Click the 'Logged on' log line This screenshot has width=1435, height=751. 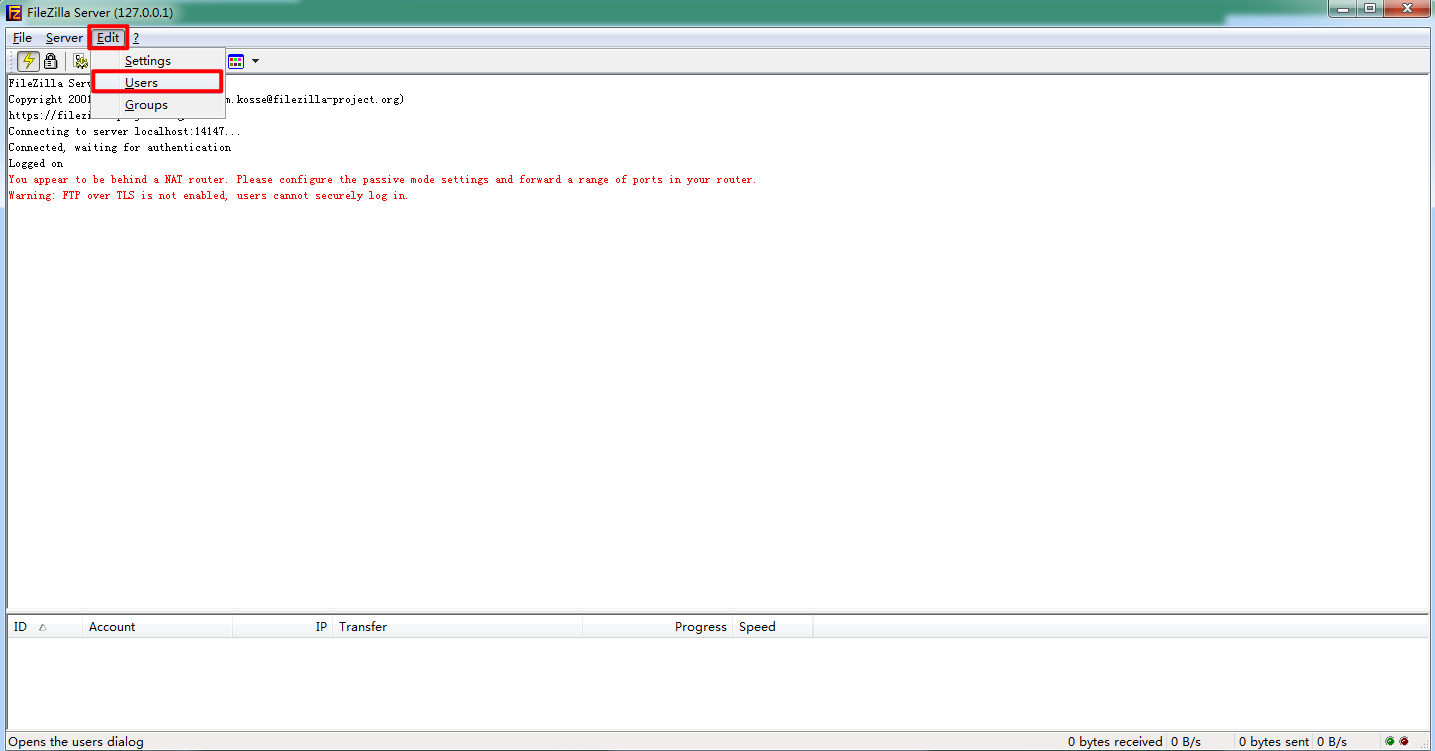(x=36, y=164)
